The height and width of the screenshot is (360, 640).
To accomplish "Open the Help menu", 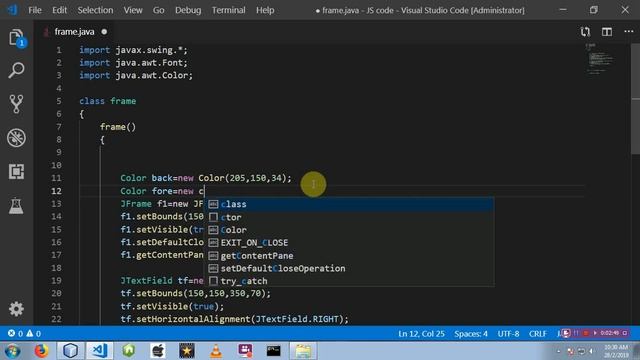I will (265, 10).
